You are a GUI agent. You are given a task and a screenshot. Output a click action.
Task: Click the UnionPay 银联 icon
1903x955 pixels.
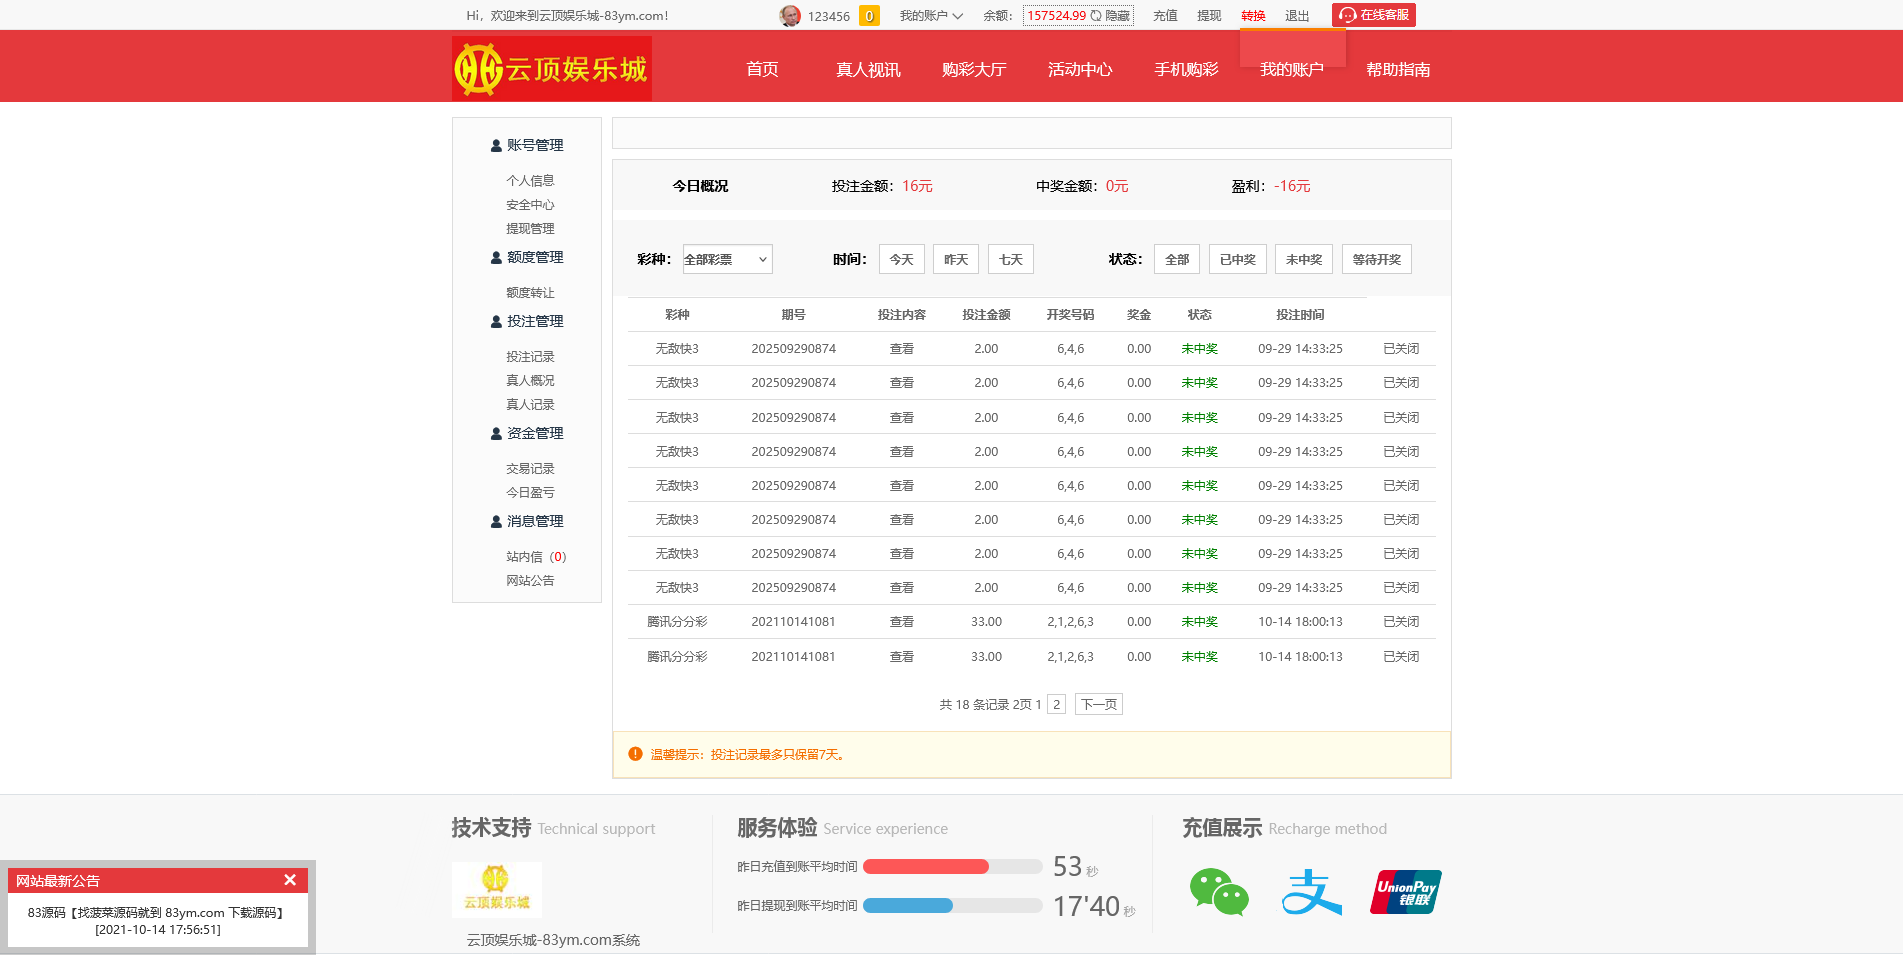[x=1405, y=892]
